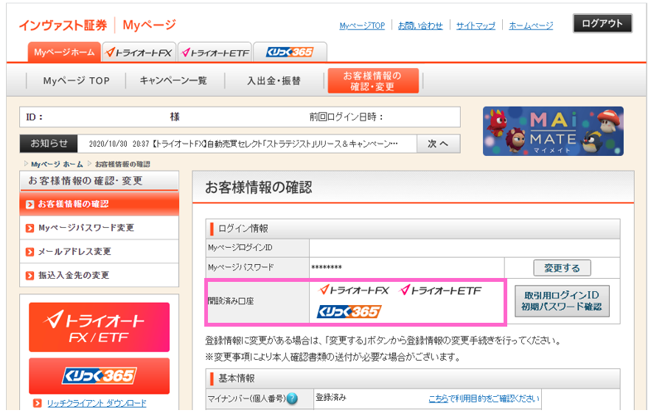The image size is (655, 415).
Task: Click the お客様情報の確認 page heading
Action: click(x=258, y=187)
